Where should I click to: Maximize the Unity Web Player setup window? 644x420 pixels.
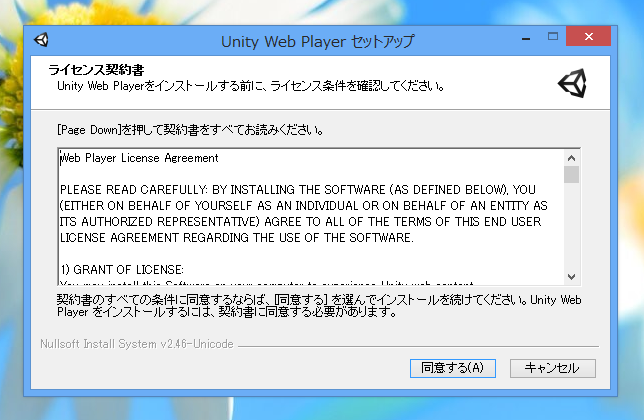pos(553,37)
